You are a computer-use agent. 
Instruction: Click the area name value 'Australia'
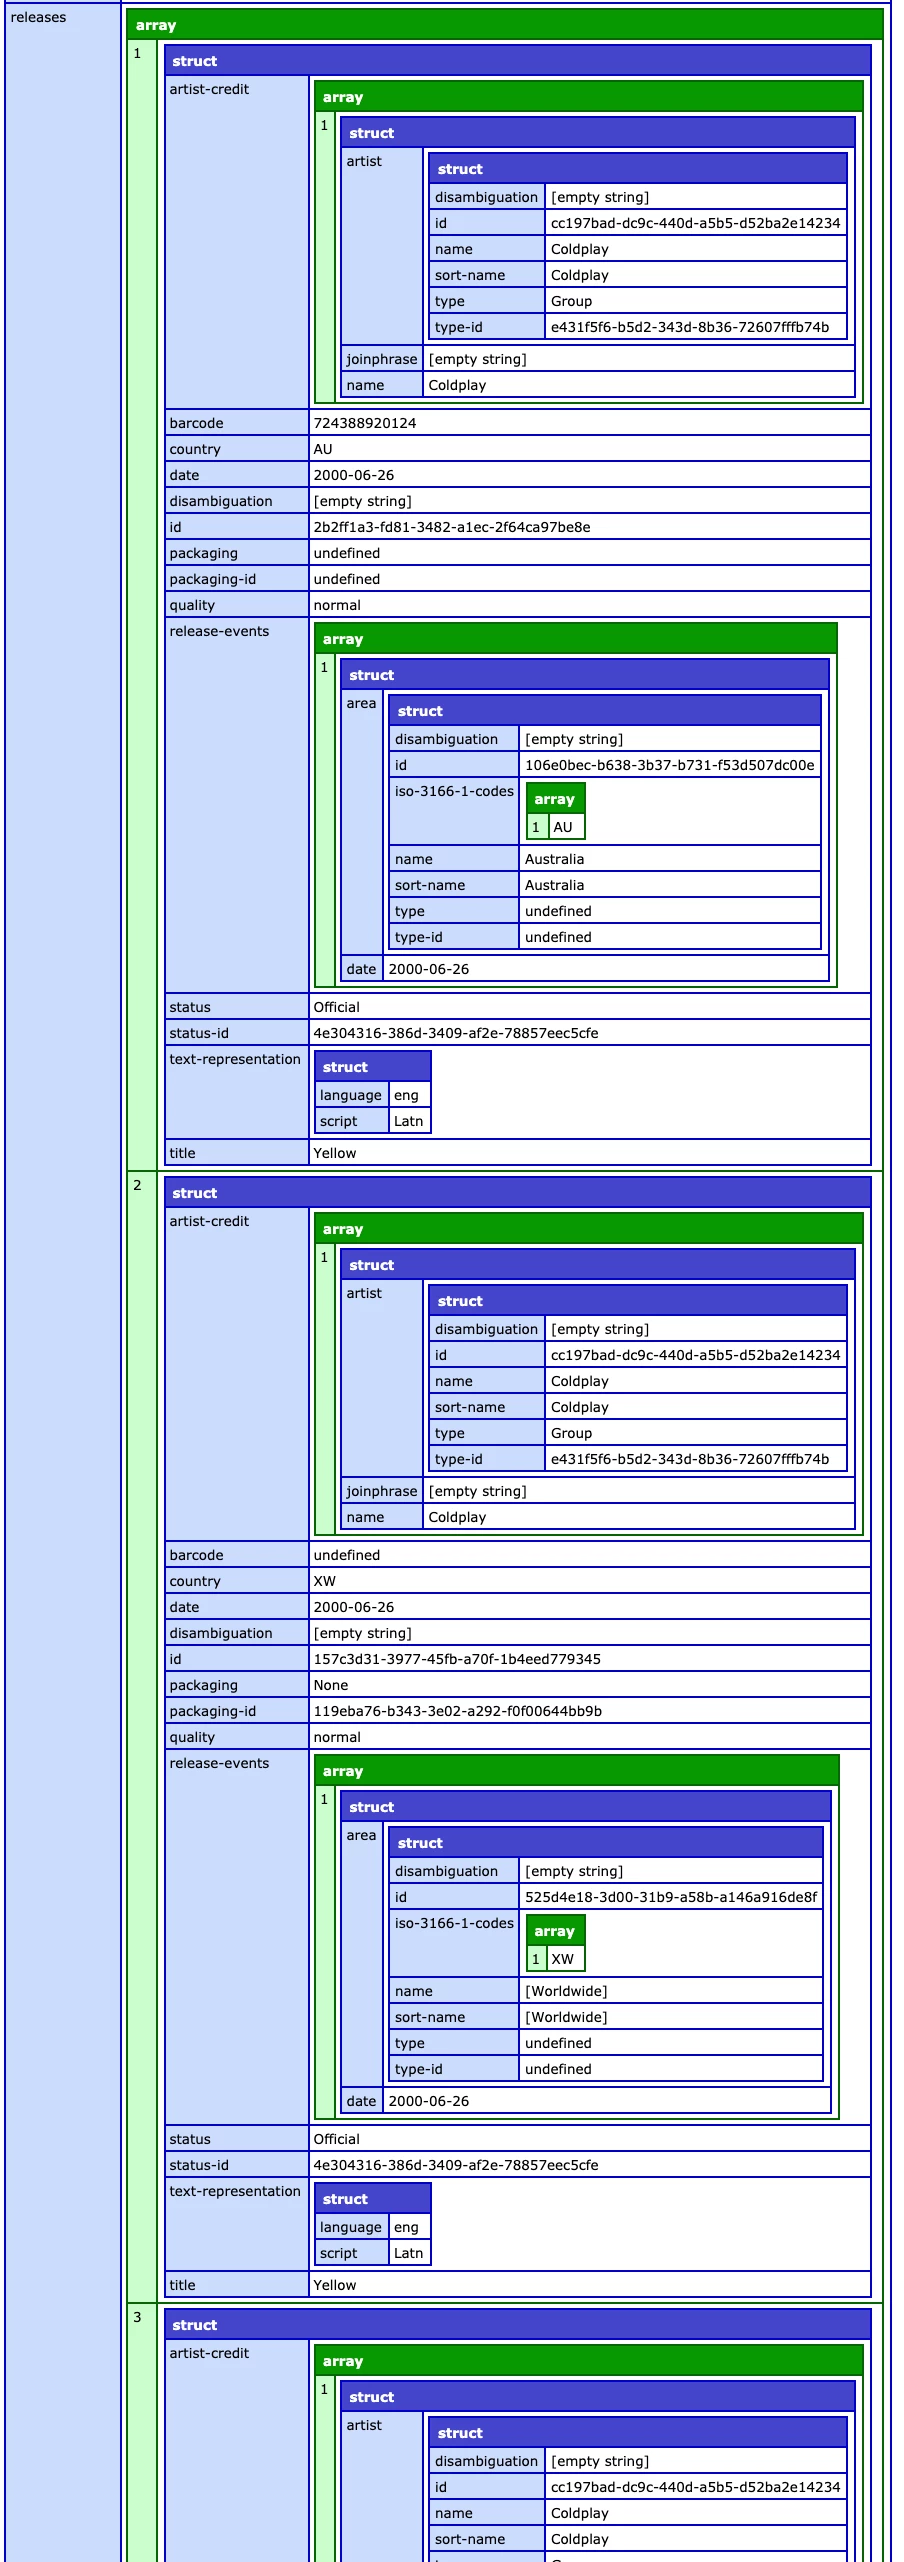(x=555, y=859)
